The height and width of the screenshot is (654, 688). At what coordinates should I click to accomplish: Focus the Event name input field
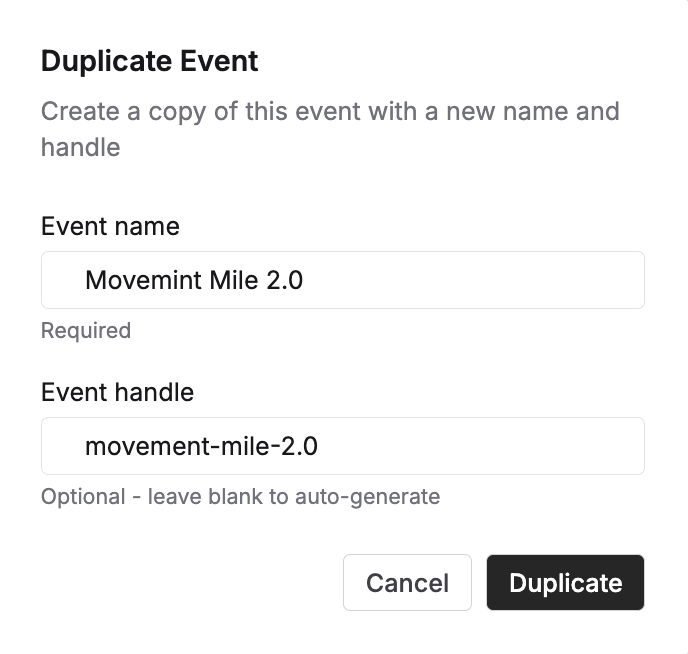click(343, 280)
